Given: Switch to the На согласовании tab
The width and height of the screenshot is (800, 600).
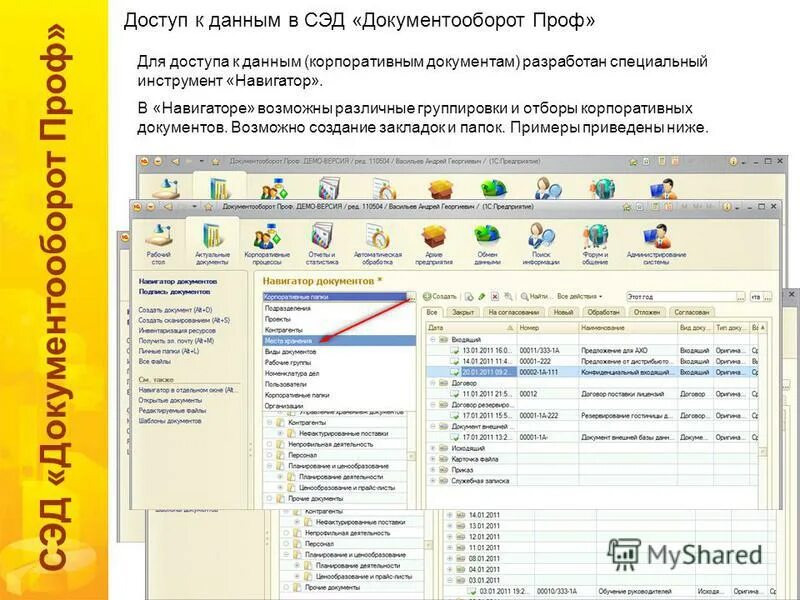Looking at the screenshot, I should click(513, 312).
